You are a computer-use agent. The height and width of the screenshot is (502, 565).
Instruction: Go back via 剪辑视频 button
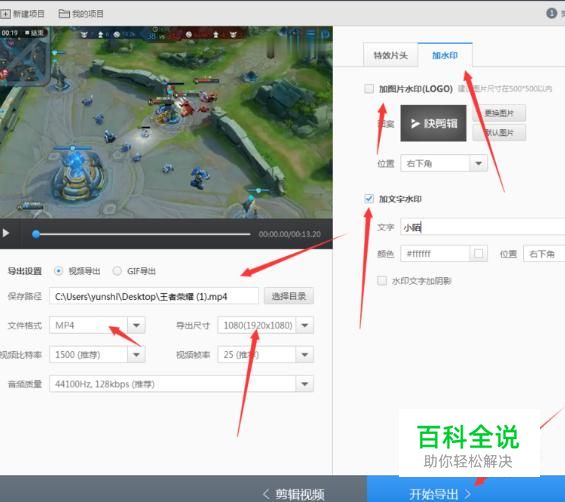(294, 494)
